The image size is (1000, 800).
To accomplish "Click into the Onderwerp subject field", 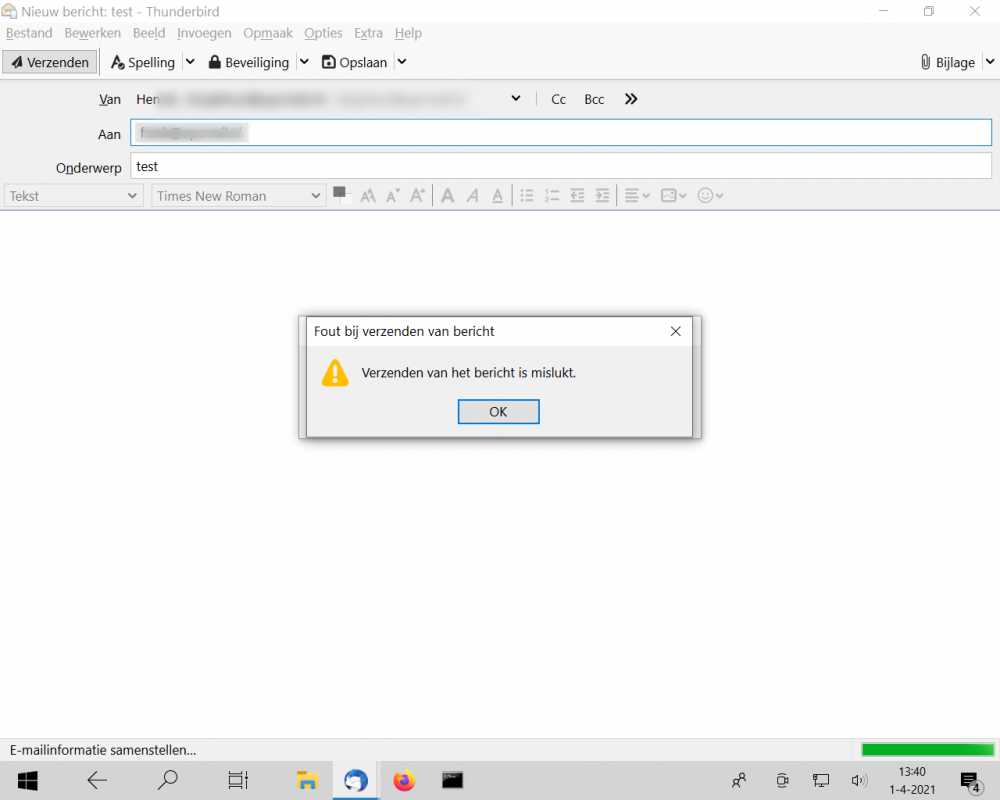I will [561, 166].
